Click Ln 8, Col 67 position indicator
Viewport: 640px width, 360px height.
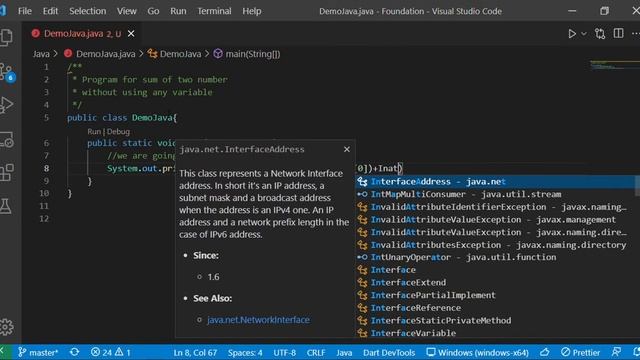pyautogui.click(x=195, y=352)
